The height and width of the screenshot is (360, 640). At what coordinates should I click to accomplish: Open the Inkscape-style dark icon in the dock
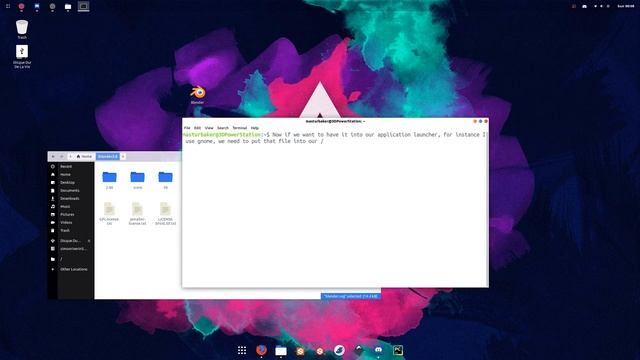359,350
